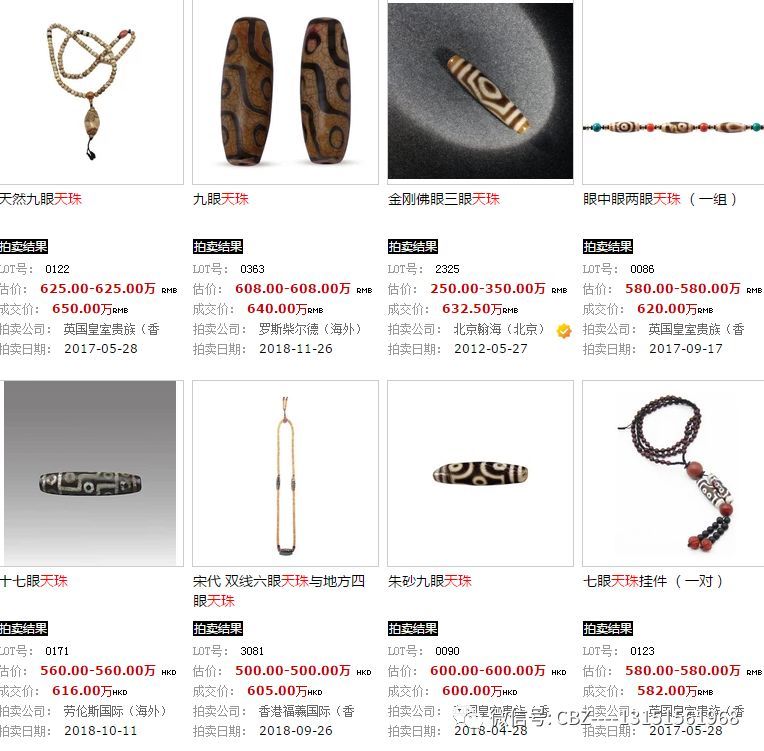The height and width of the screenshot is (751, 764).
Task: Open the 朱砂九眼天珠 bead thumbnail
Action: (x=480, y=473)
